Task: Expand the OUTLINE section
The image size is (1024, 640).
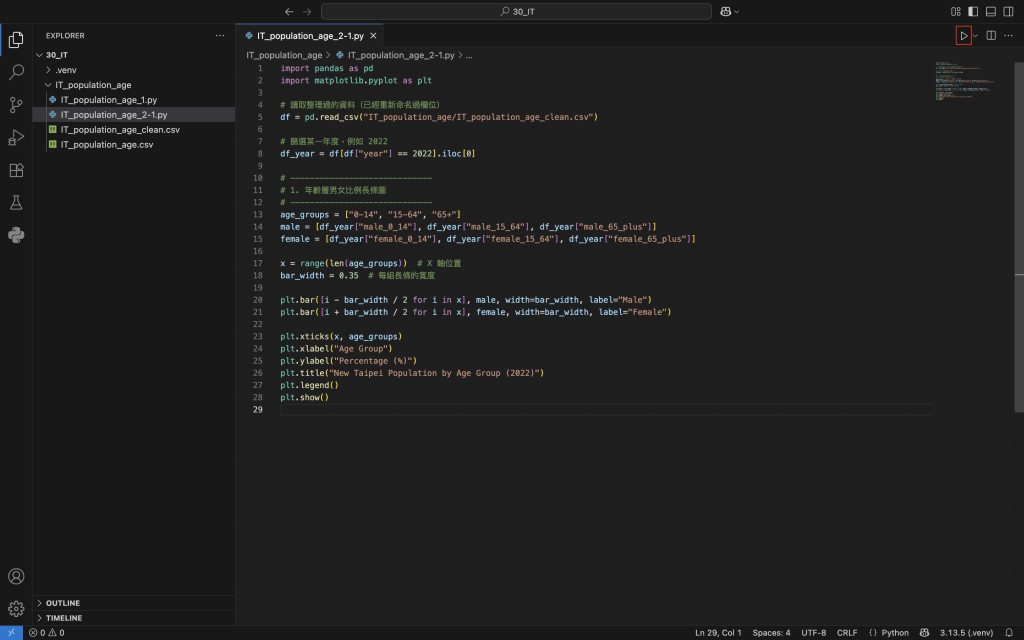Action: 62,603
